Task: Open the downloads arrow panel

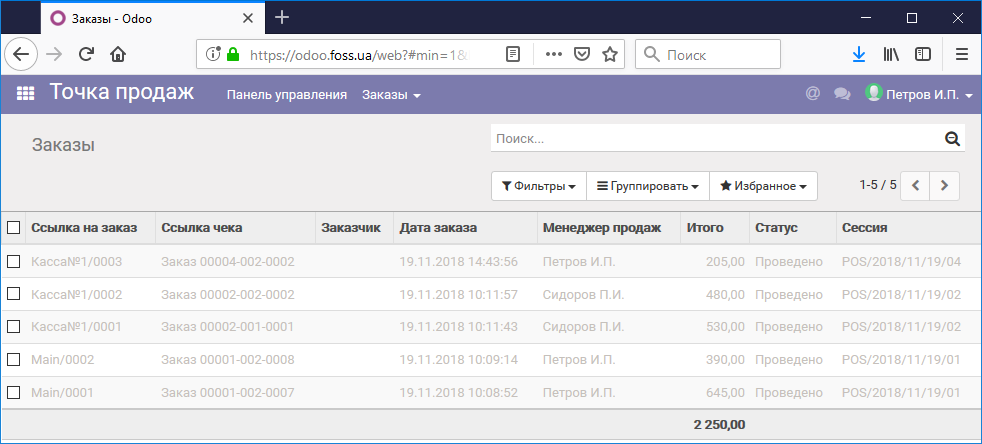Action: coord(859,54)
